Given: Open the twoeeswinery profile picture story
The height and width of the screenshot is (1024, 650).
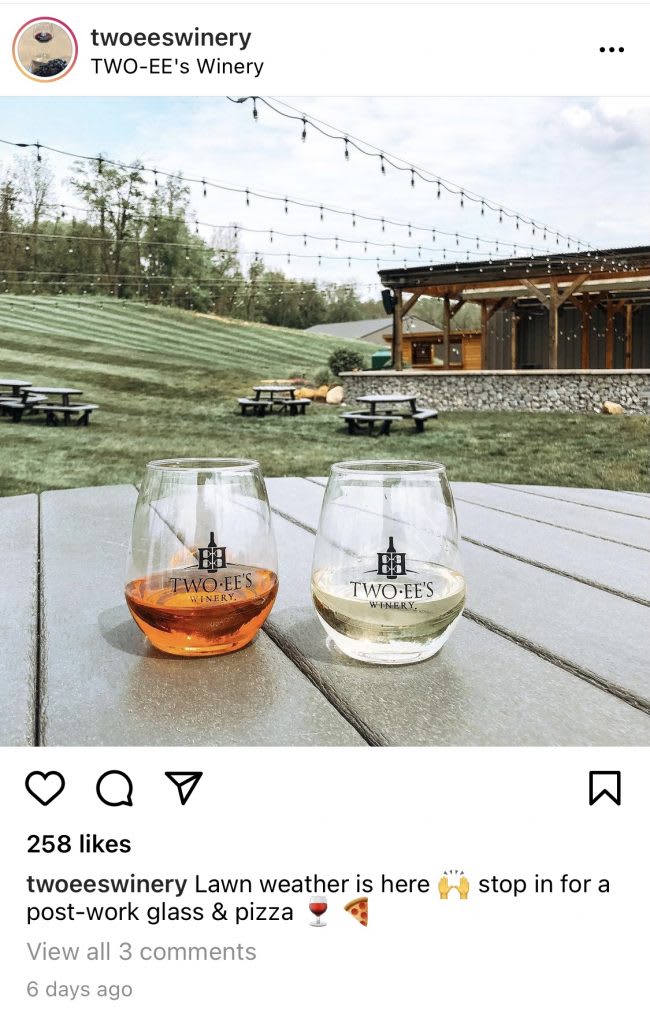Looking at the screenshot, I should pos(45,50).
